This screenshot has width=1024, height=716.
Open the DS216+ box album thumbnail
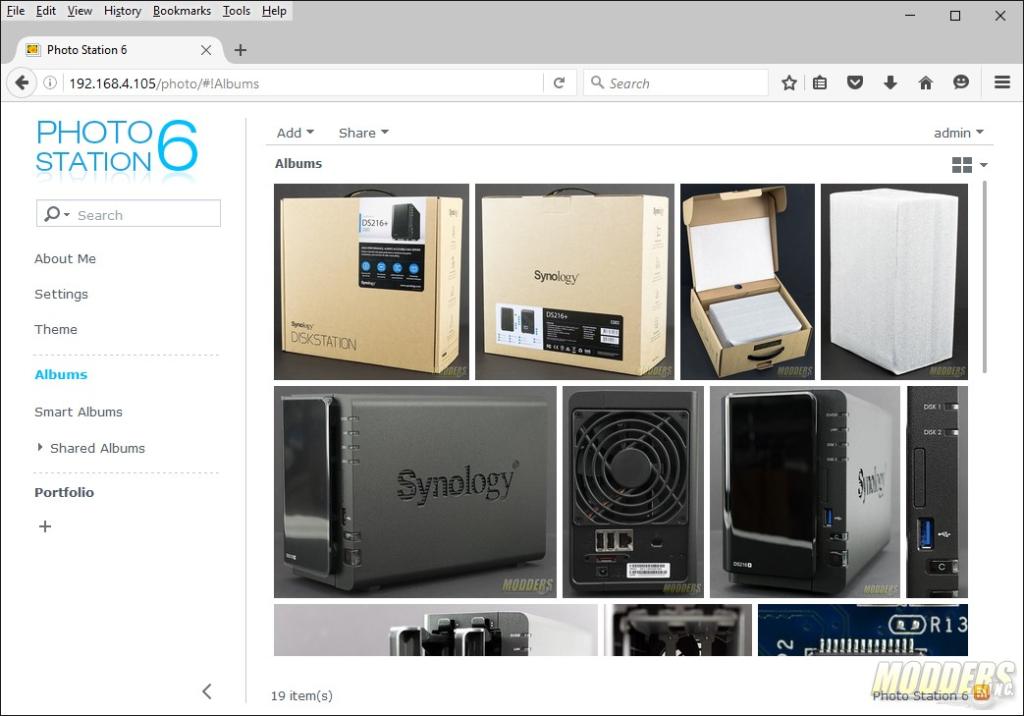371,281
